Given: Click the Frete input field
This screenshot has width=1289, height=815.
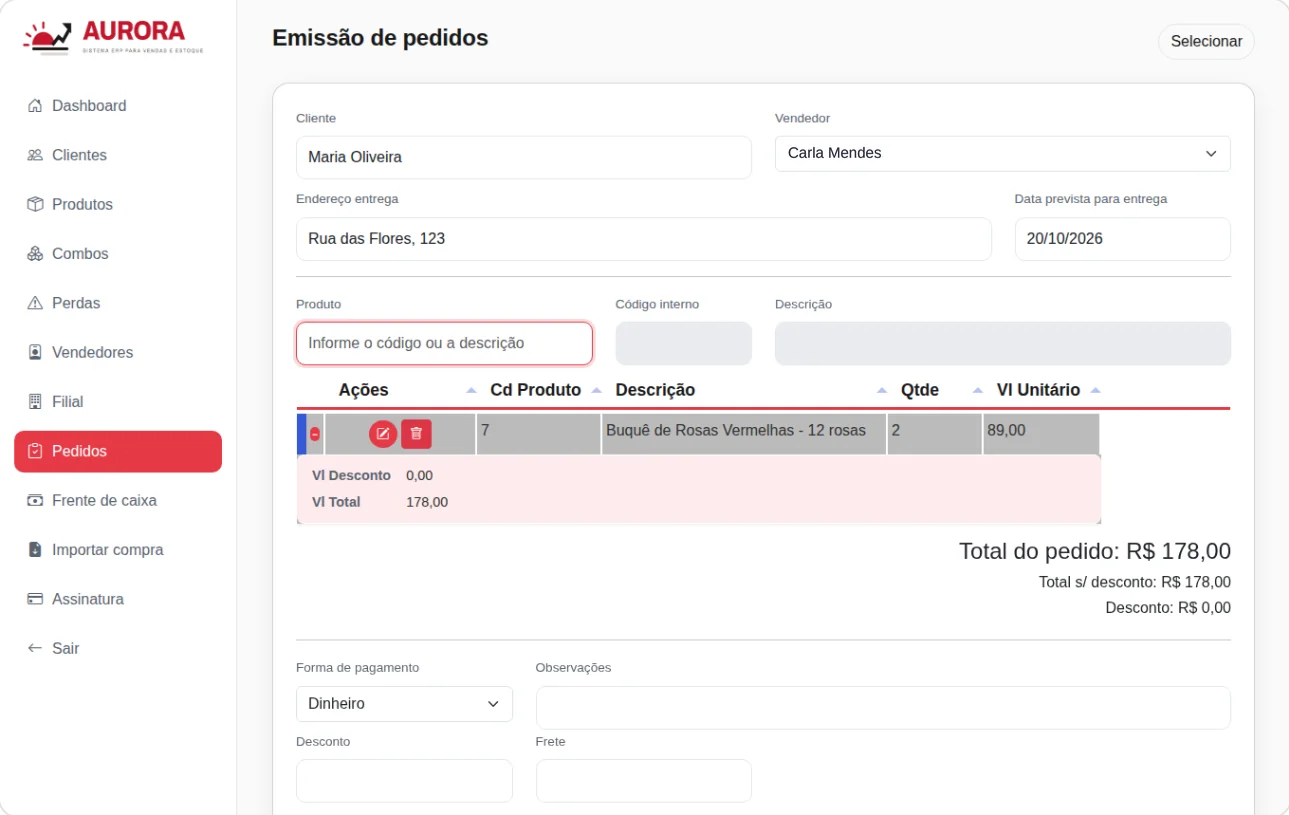Looking at the screenshot, I should pyautogui.click(x=644, y=781).
